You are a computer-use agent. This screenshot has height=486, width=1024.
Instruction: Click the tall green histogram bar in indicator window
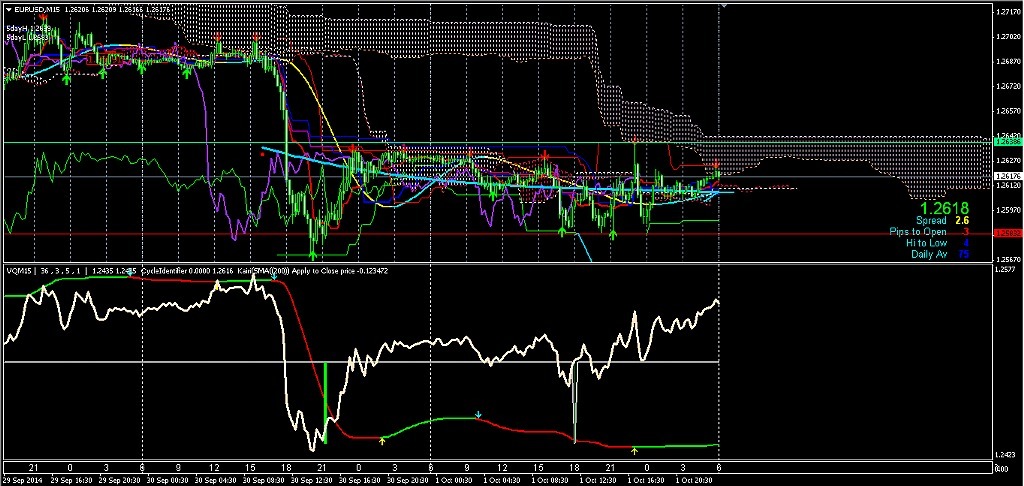click(325, 402)
